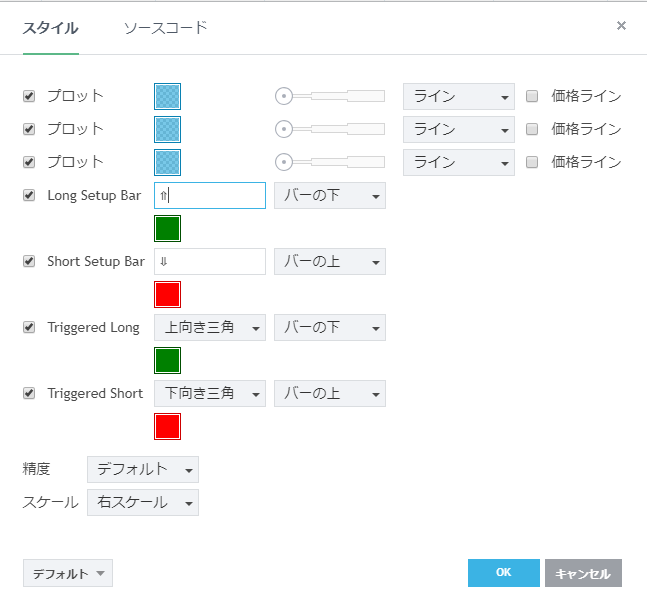
Task: Uncheck the Long Setup Bar checkbox
Action: pyautogui.click(x=29, y=195)
